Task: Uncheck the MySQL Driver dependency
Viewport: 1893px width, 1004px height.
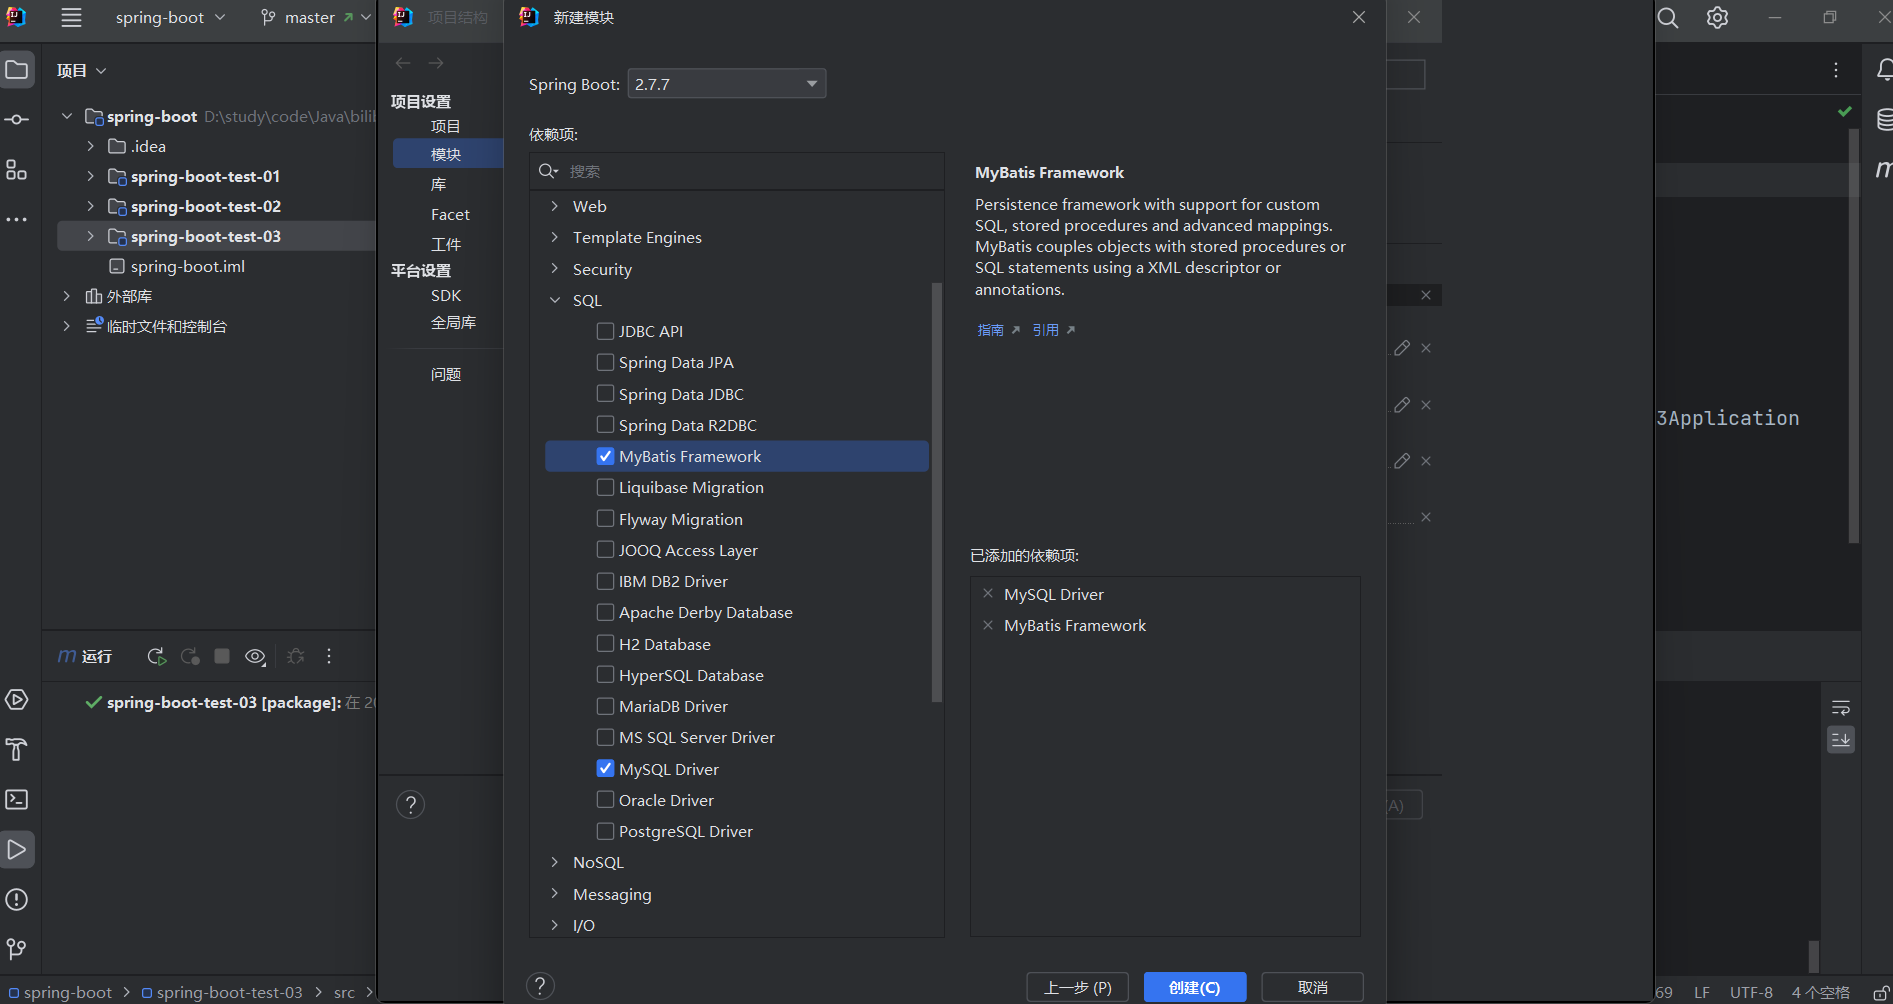Action: point(605,769)
